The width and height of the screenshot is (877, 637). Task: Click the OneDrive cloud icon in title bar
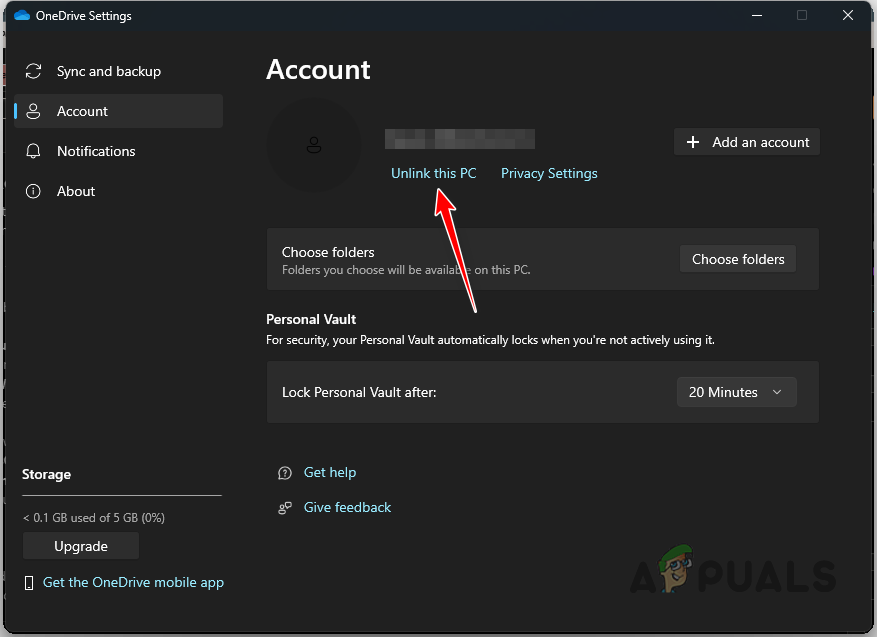(x=21, y=15)
